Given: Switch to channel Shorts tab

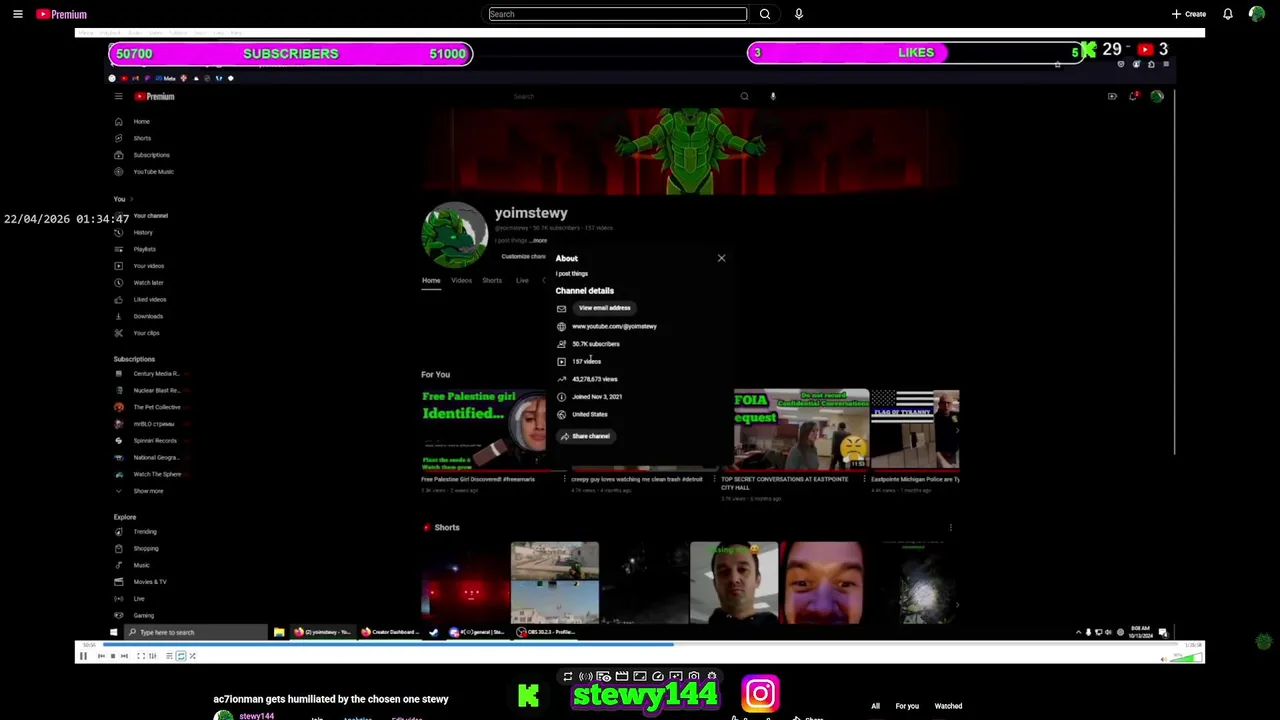Looking at the screenshot, I should [492, 280].
